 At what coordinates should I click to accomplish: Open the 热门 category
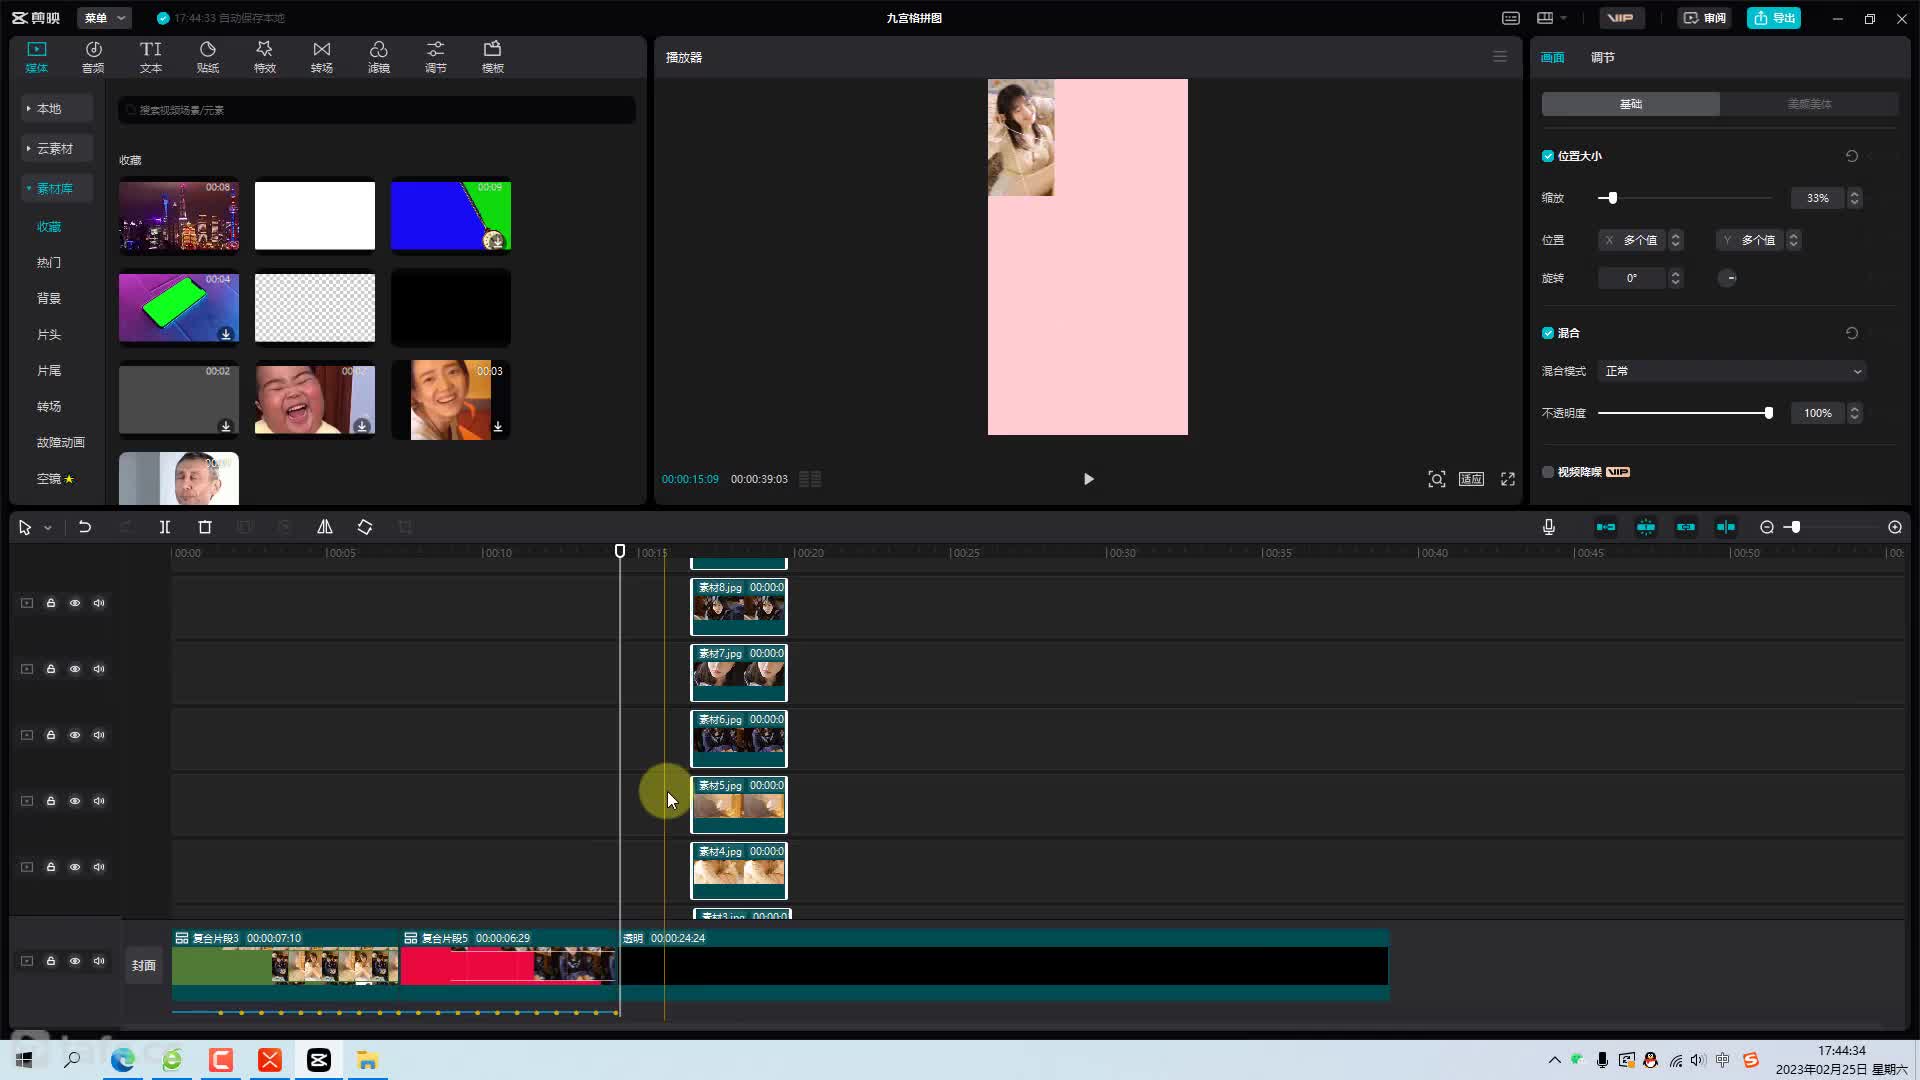coord(49,262)
